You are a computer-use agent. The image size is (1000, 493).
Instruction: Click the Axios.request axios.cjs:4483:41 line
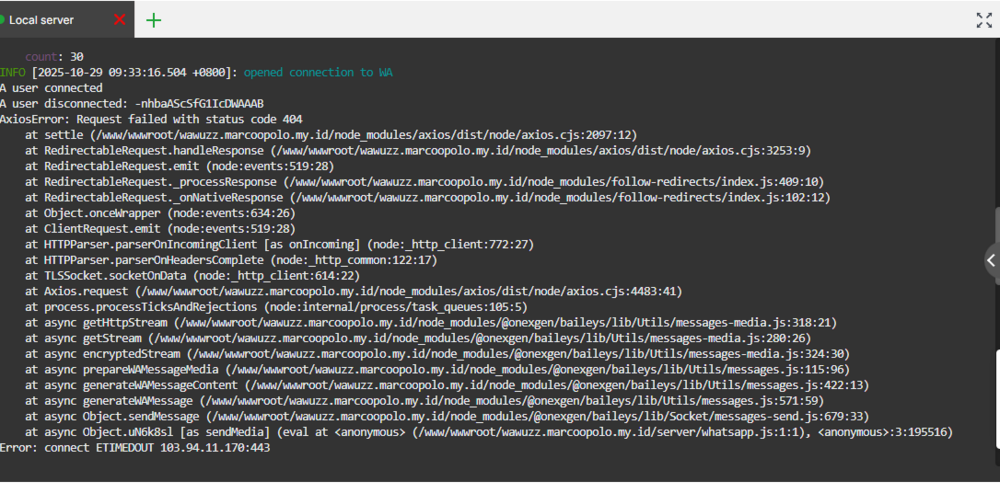353,291
